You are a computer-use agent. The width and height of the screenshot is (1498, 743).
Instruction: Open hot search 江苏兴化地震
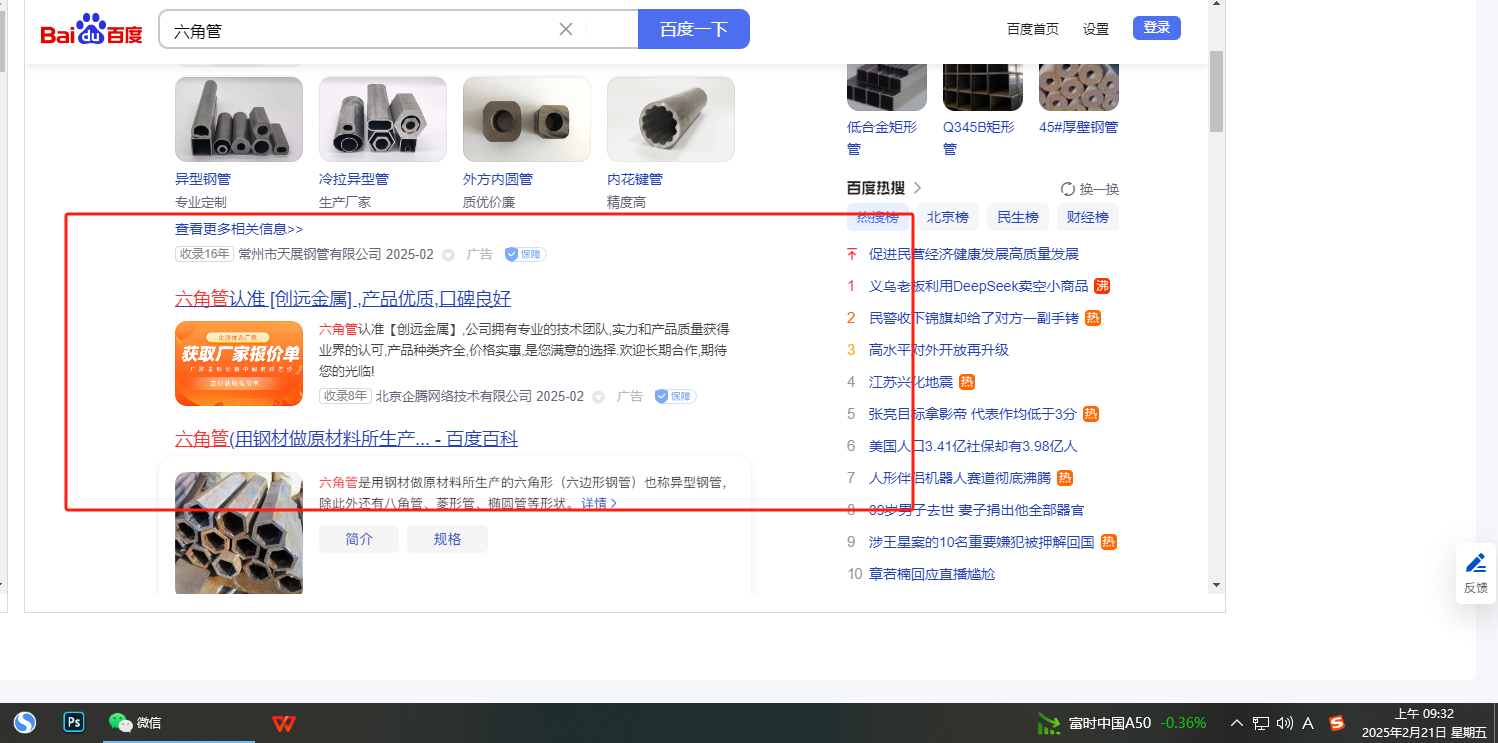pos(911,382)
